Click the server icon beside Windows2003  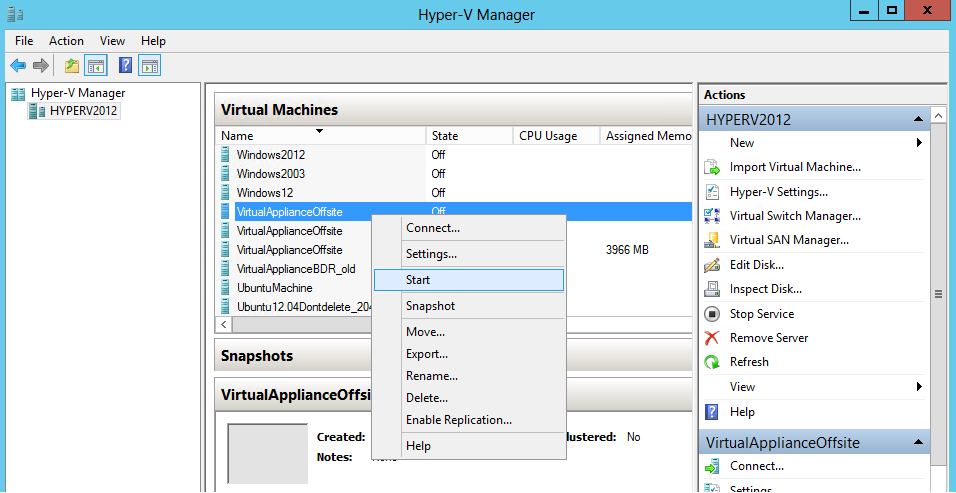pyautogui.click(x=226, y=174)
